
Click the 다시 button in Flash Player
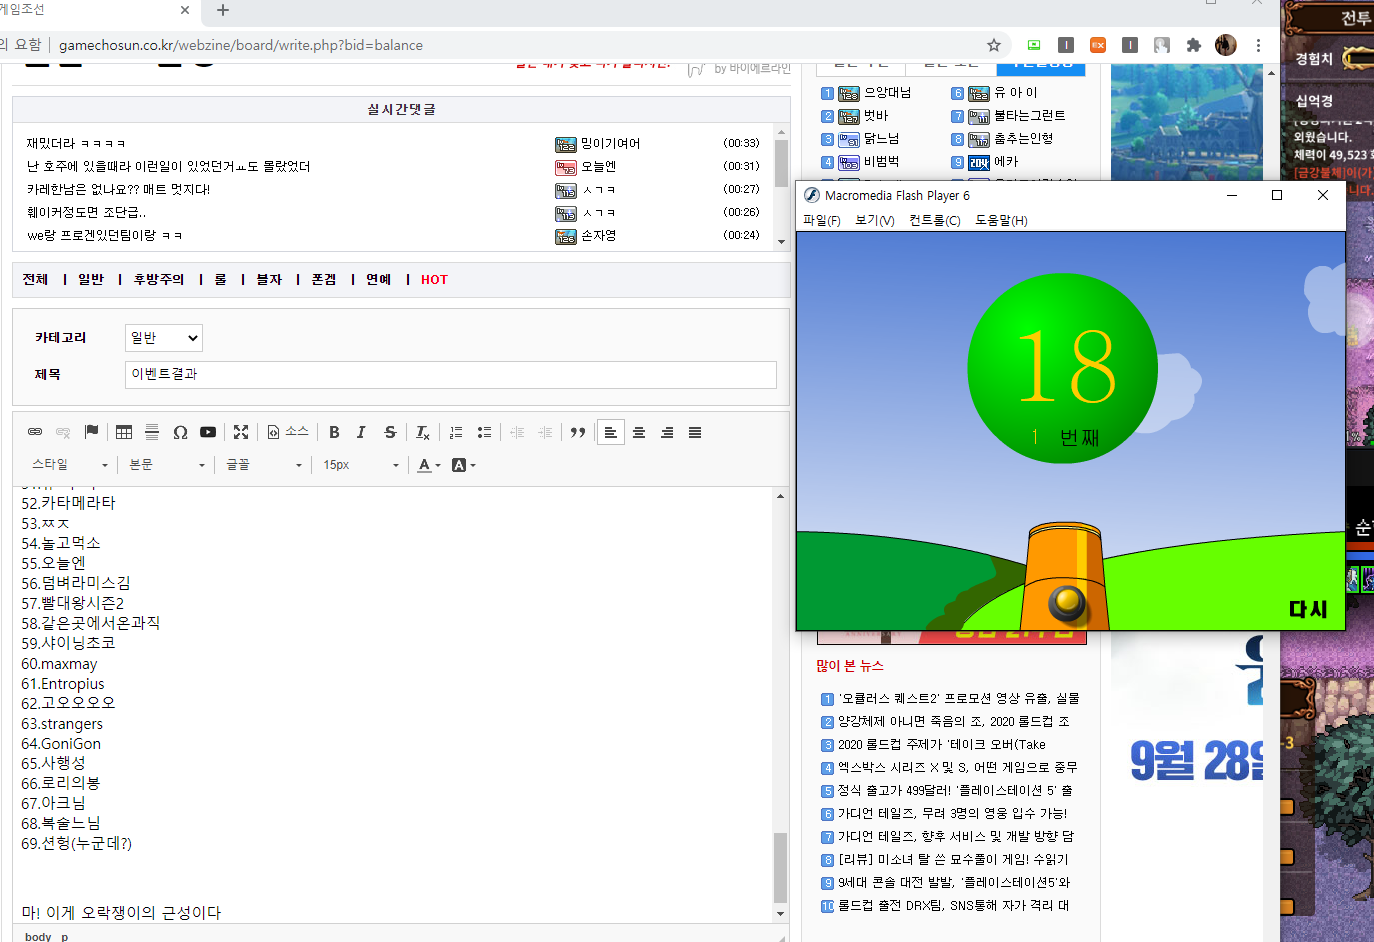(x=1308, y=609)
